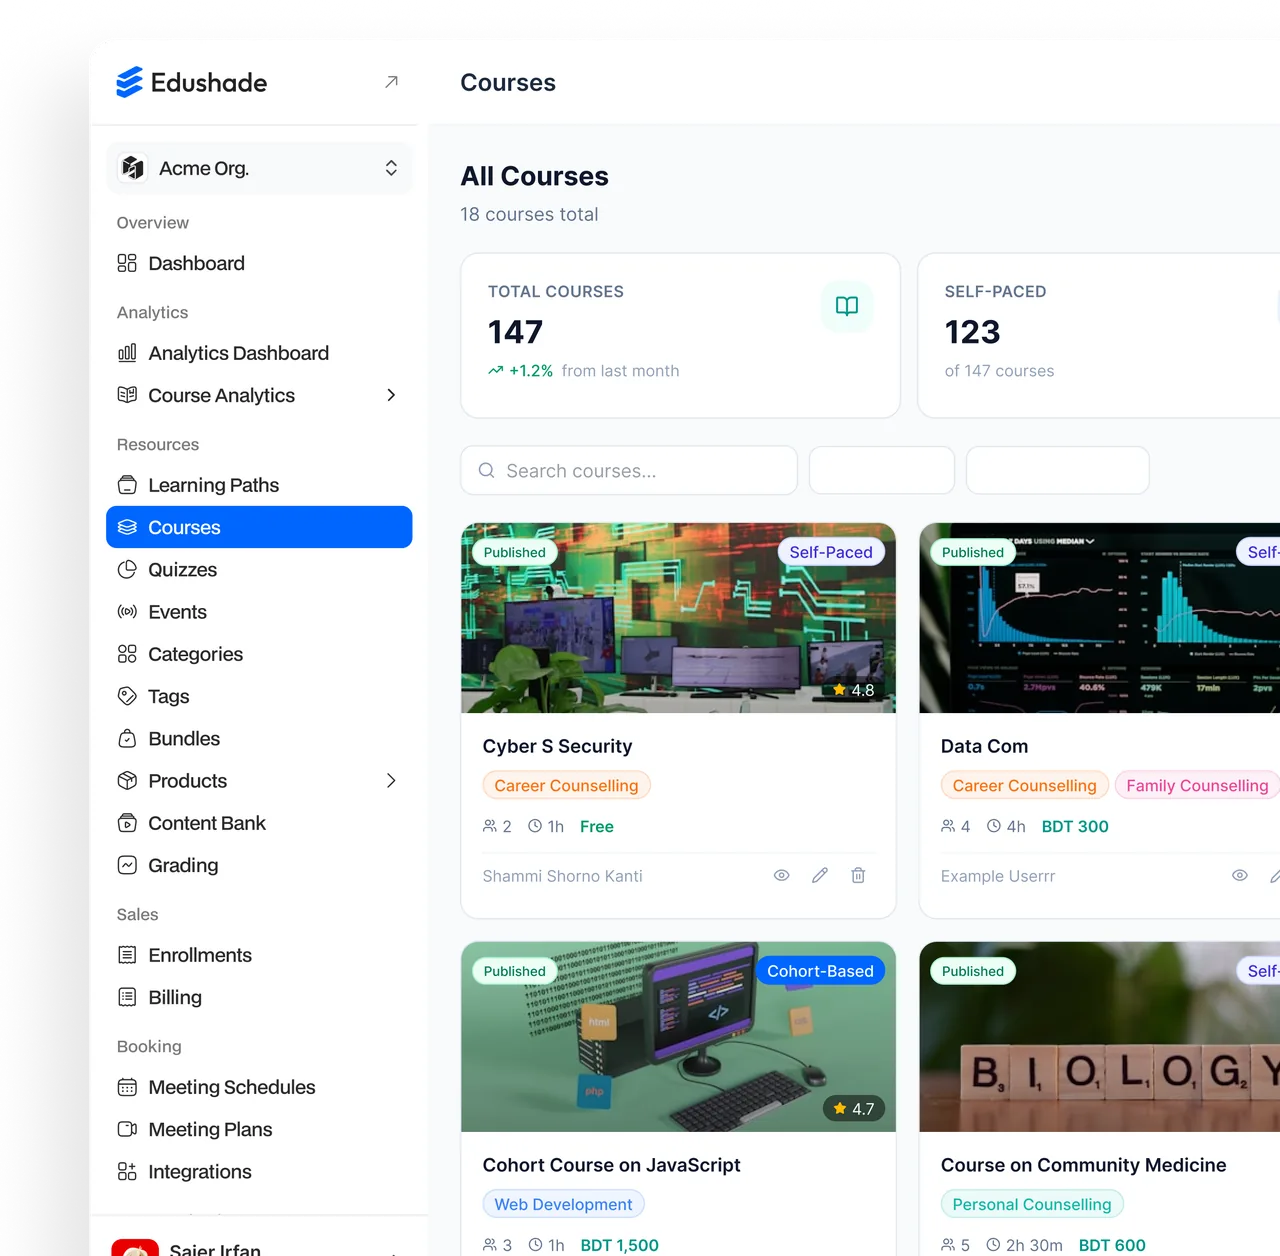The width and height of the screenshot is (1280, 1256).
Task: Click the 4.8 rating on Cyber S Security
Action: (x=854, y=690)
